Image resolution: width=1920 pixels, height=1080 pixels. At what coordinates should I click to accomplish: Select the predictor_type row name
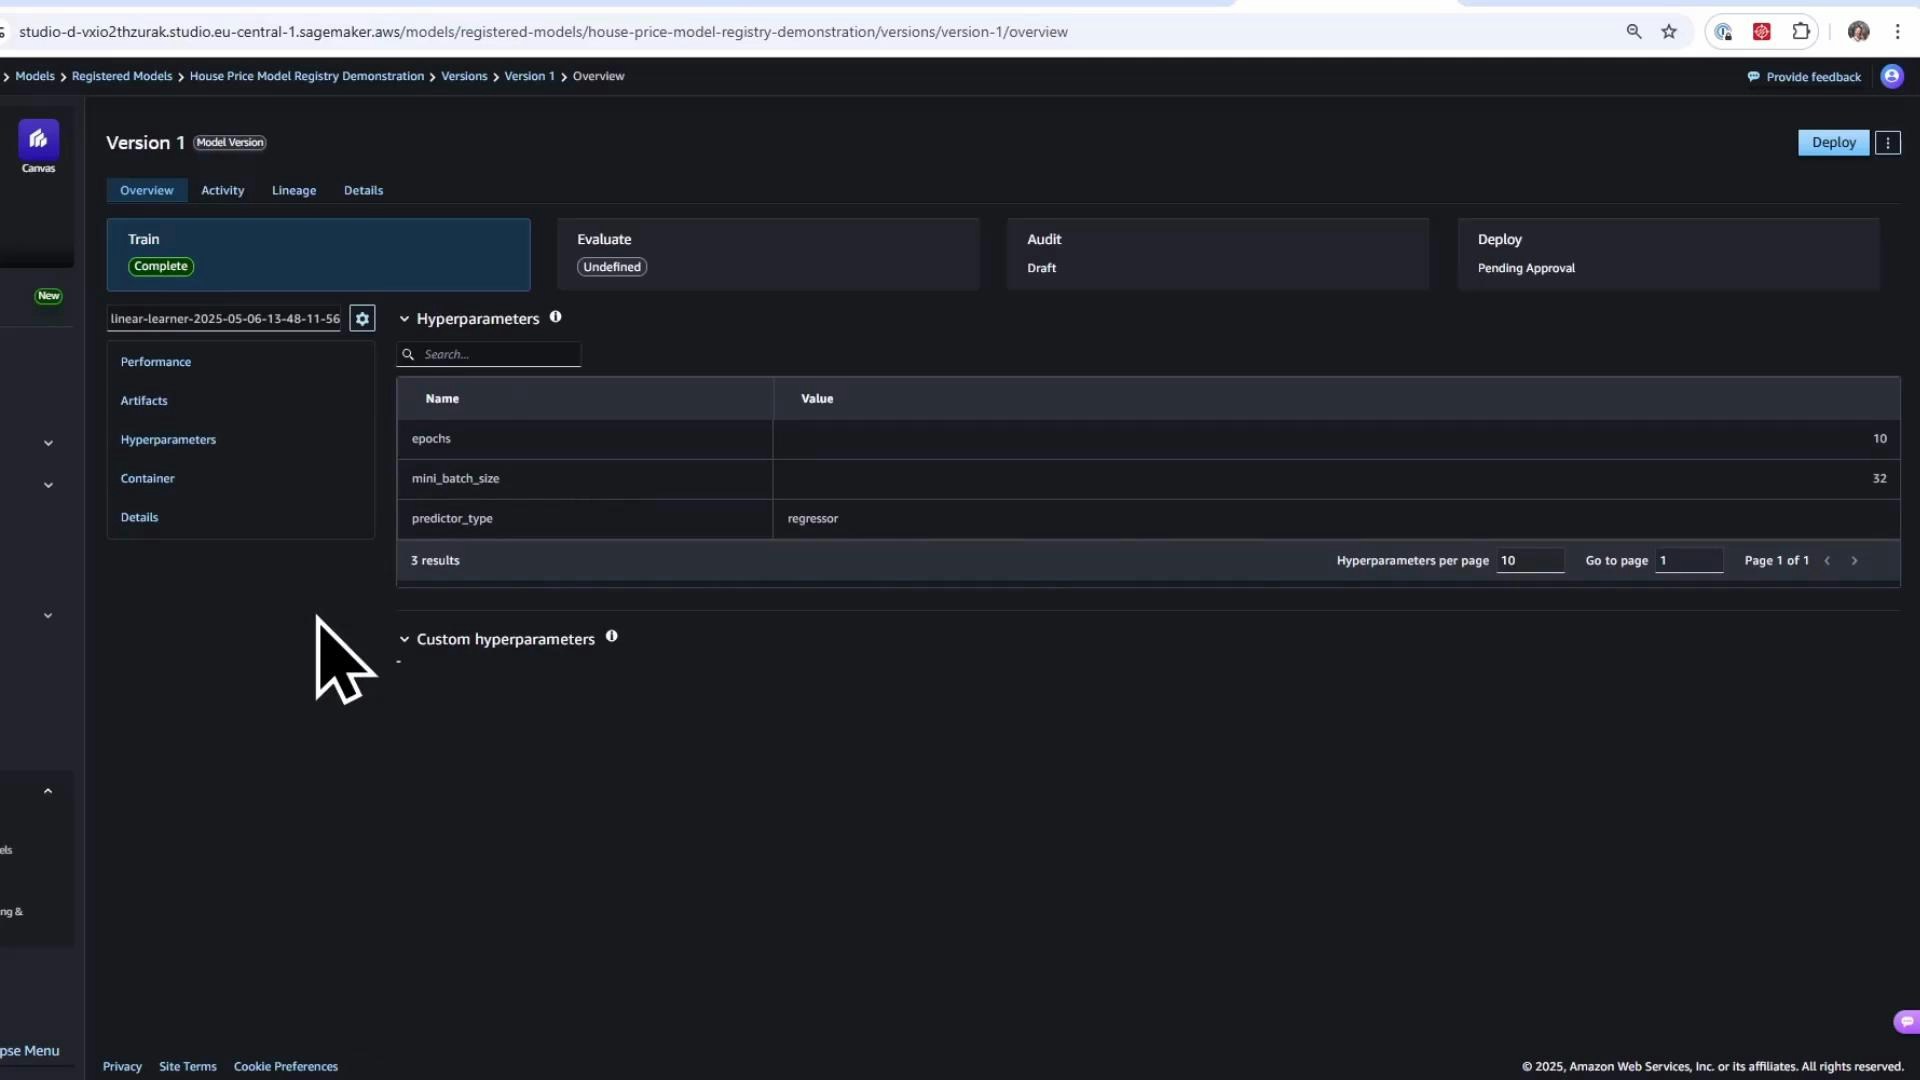452,519
